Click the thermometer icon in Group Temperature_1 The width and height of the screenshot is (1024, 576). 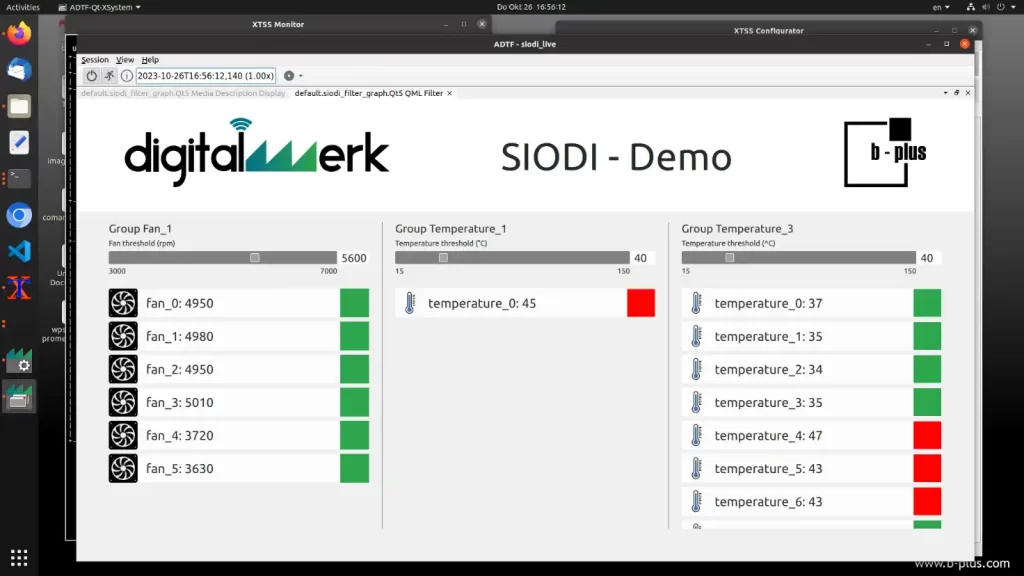pyautogui.click(x=409, y=303)
